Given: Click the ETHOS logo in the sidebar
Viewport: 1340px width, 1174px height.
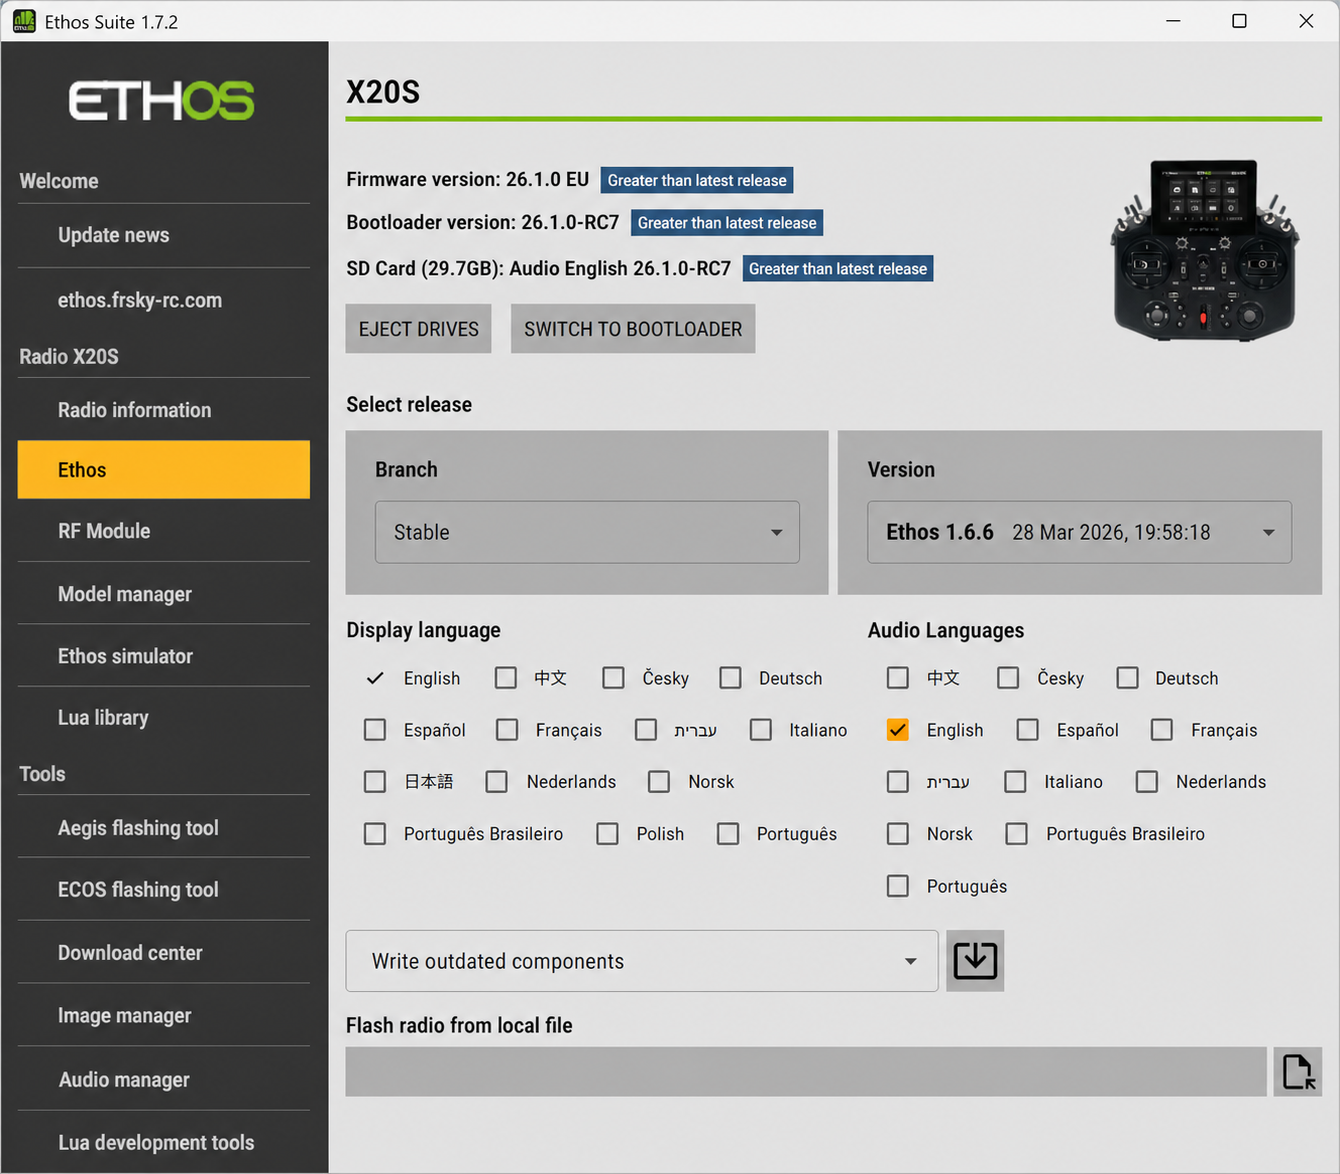Looking at the screenshot, I should tap(162, 101).
